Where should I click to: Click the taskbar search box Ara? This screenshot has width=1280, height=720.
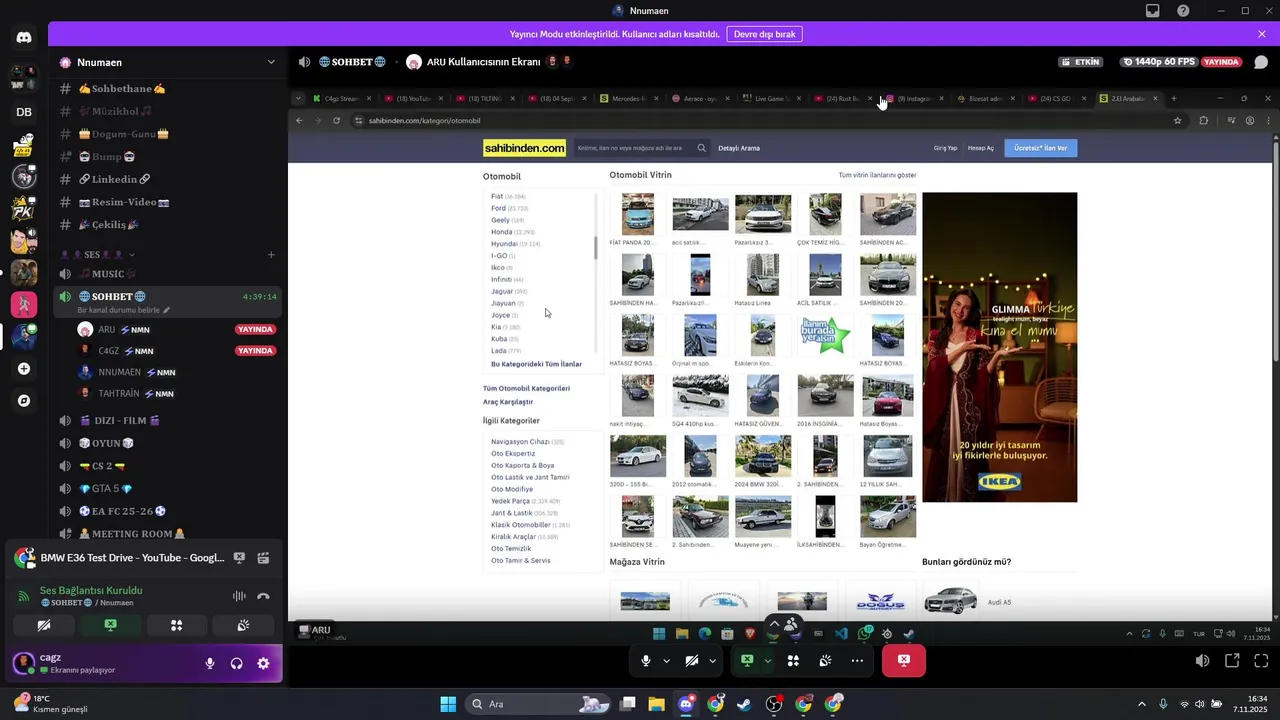(536, 704)
